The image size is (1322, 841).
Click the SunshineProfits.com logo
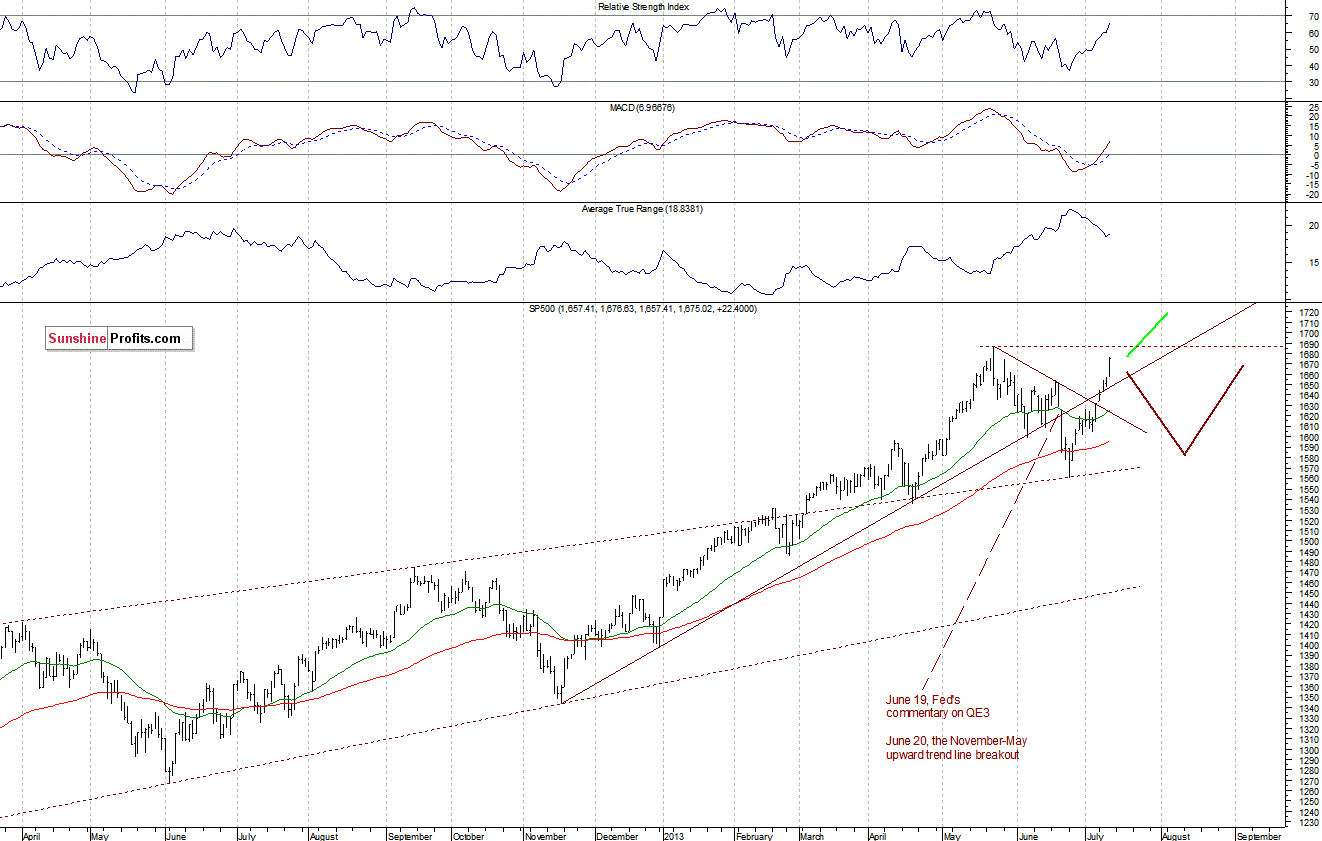pyautogui.click(x=119, y=339)
